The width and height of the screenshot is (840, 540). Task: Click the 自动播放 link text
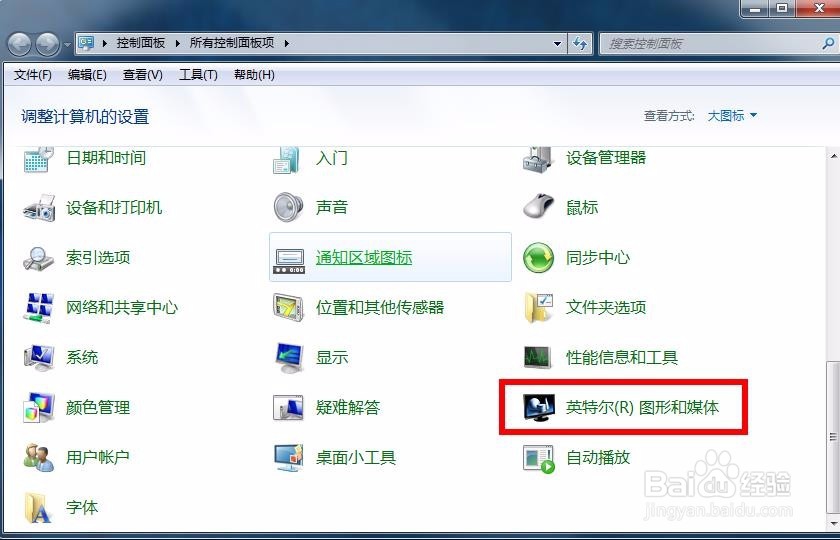click(598, 458)
